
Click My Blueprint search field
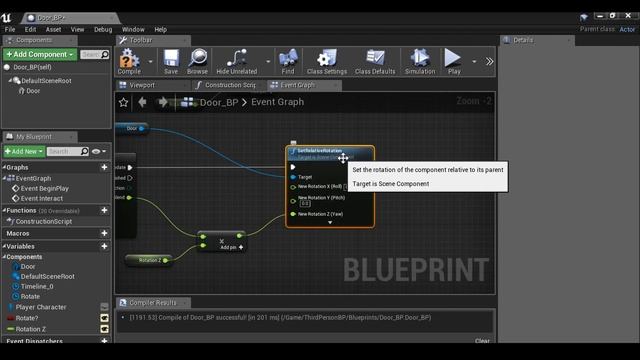tap(63, 151)
